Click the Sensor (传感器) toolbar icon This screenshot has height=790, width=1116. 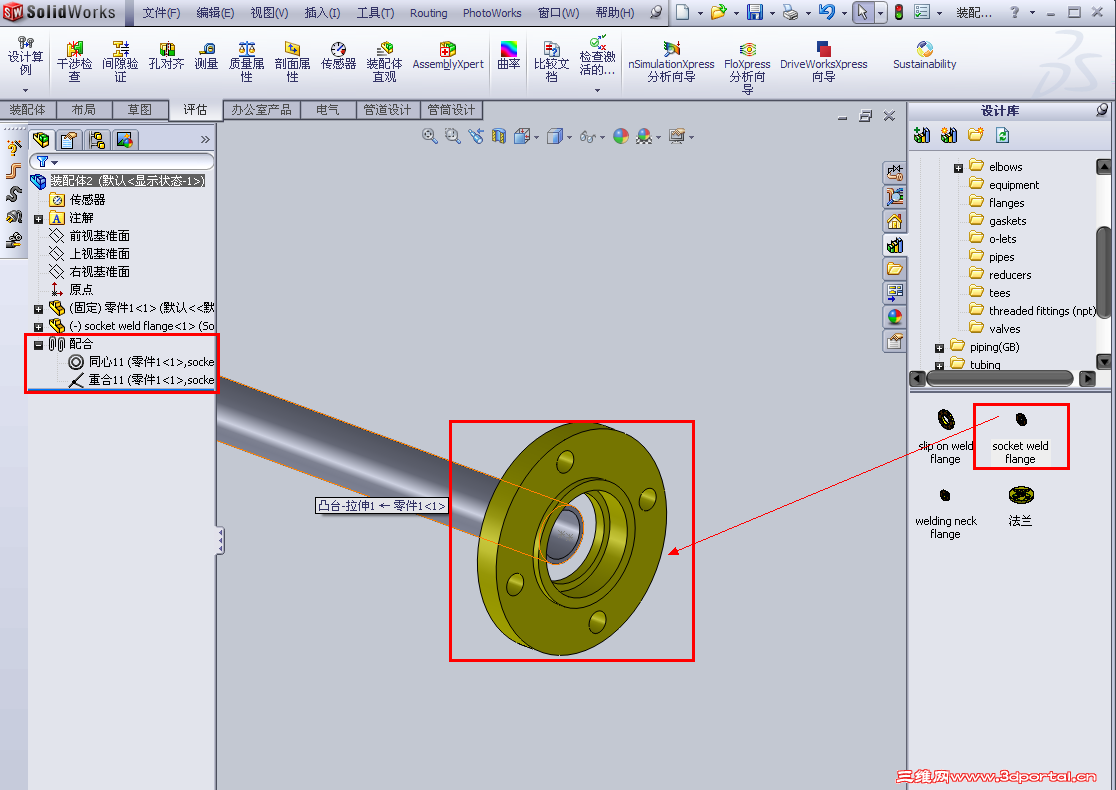tap(338, 56)
